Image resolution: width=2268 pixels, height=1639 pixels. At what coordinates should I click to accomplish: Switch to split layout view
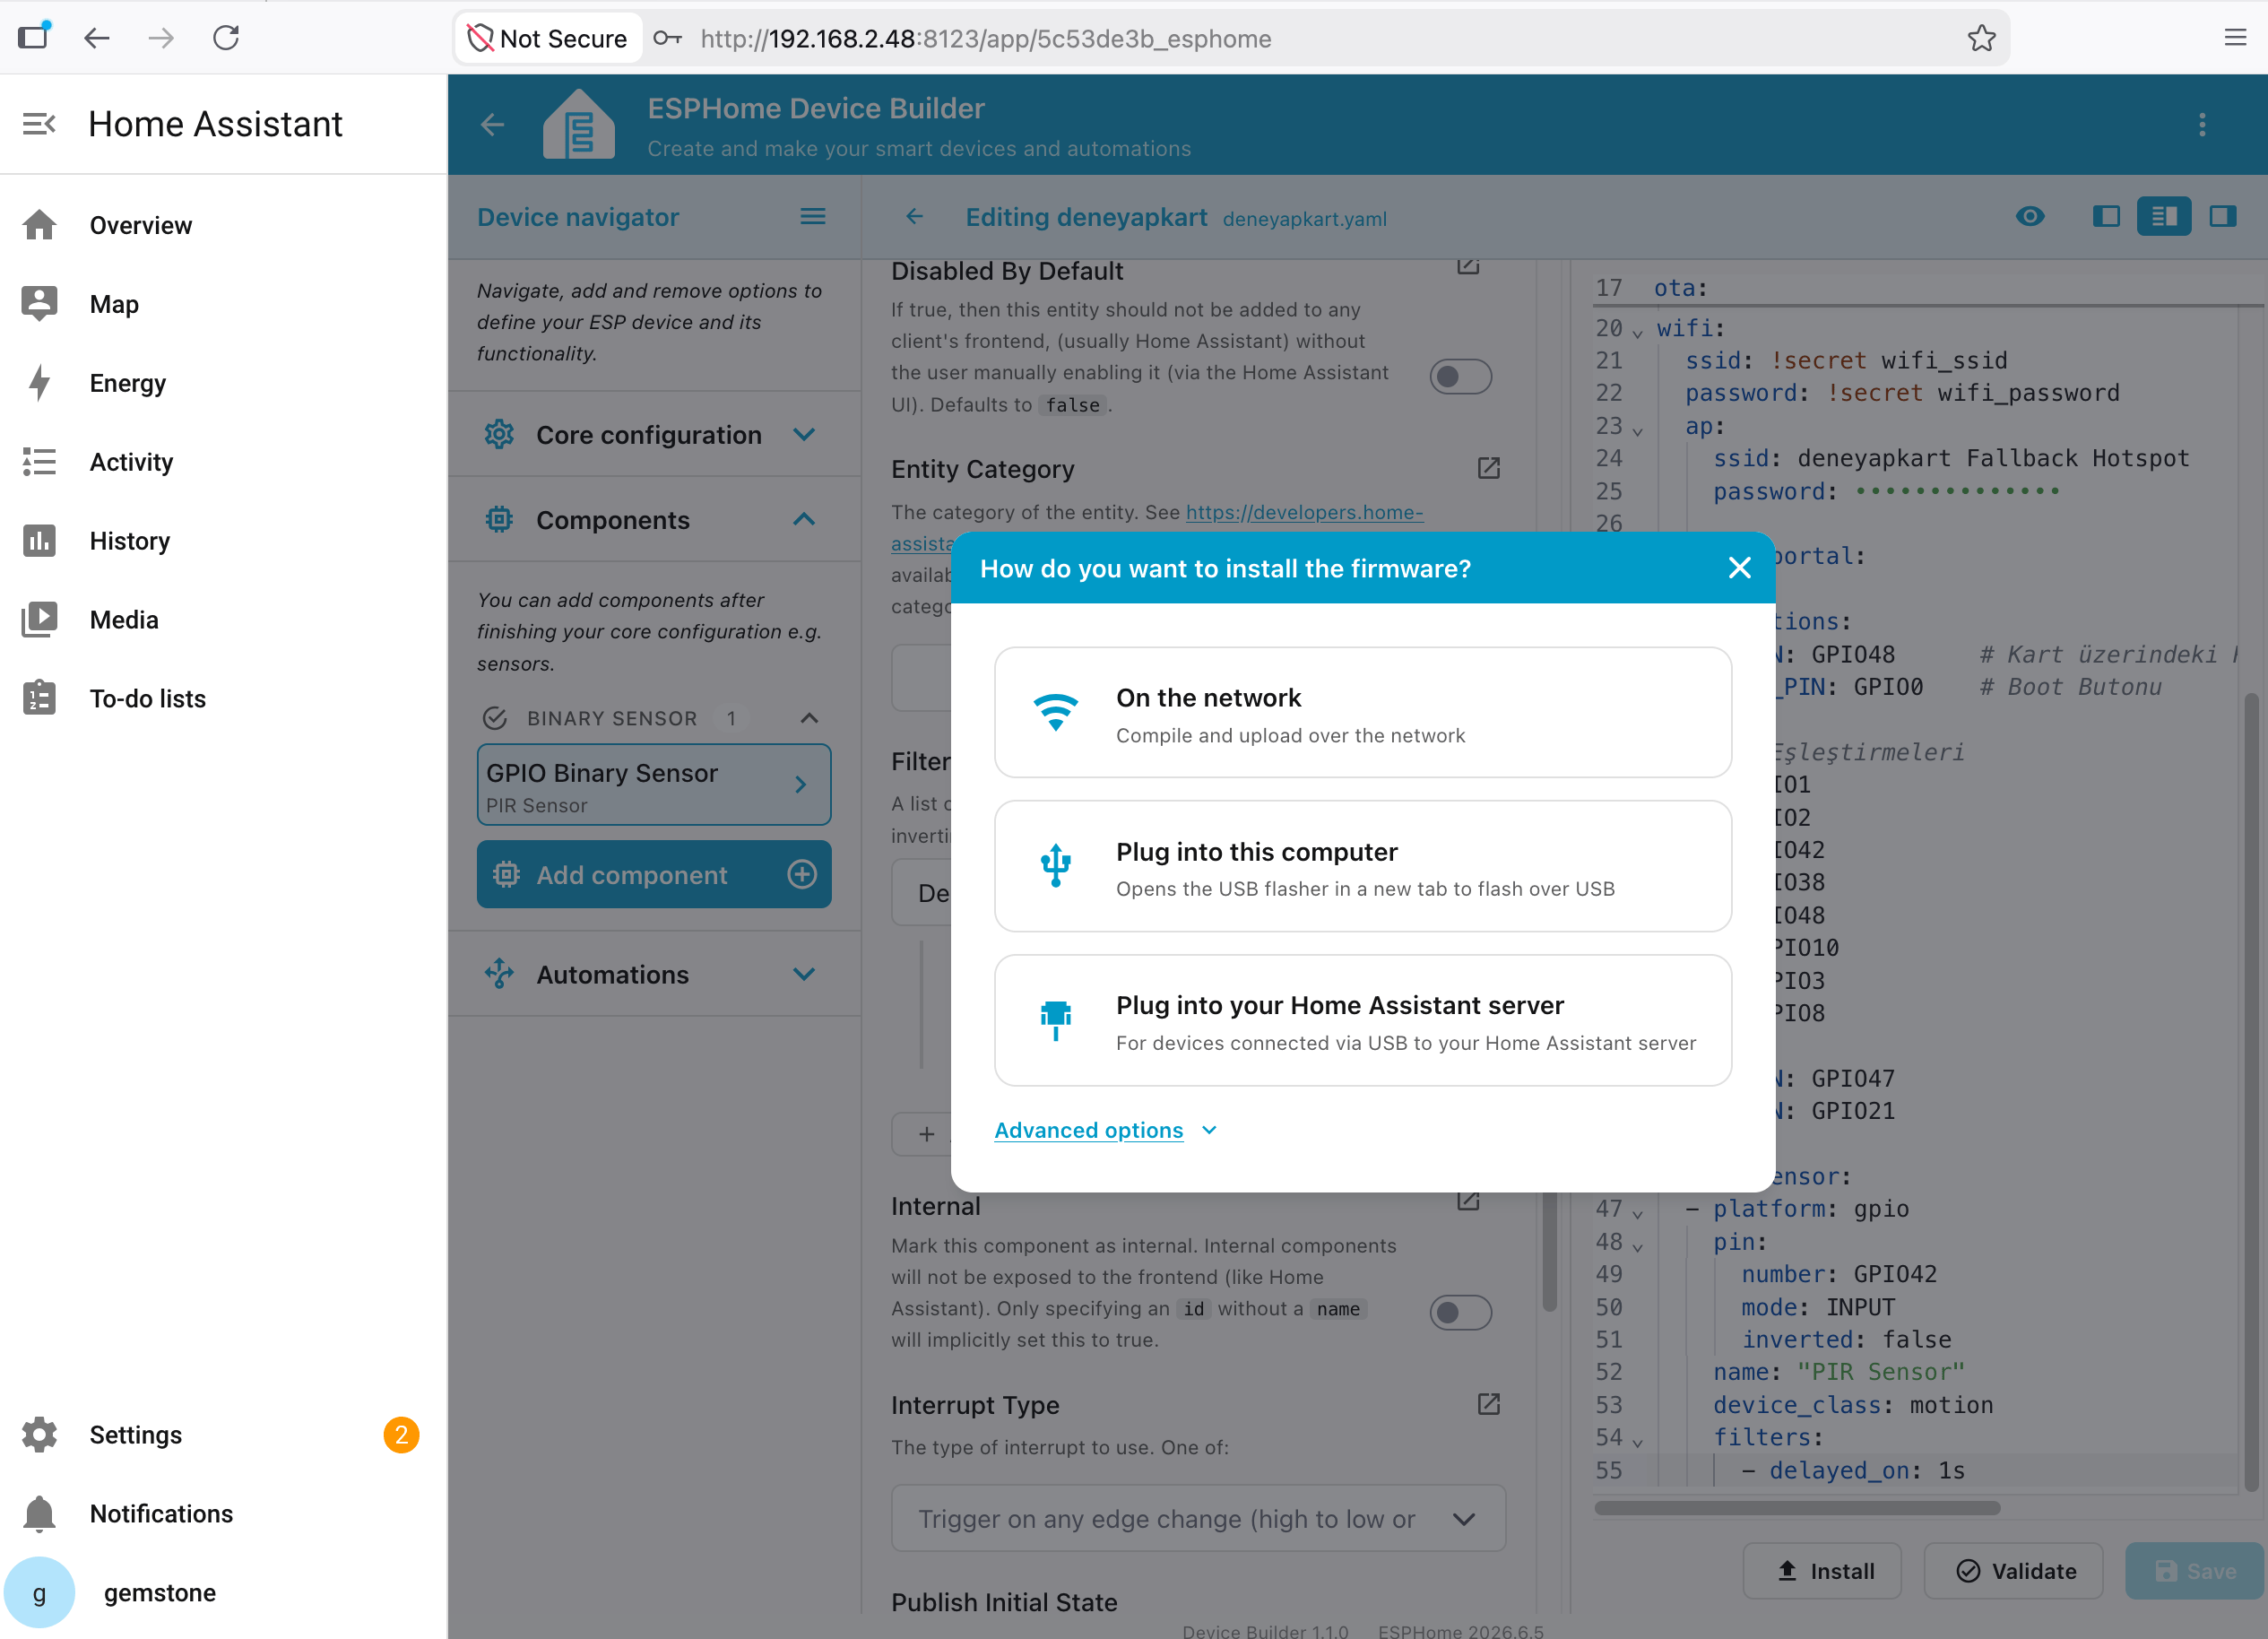tap(2163, 216)
